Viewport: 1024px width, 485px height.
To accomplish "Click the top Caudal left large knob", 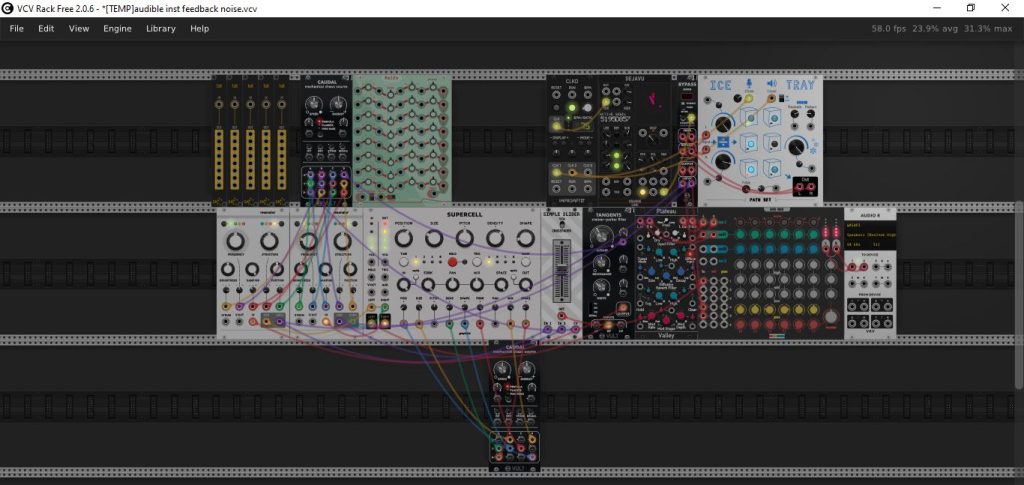I will click(x=314, y=103).
